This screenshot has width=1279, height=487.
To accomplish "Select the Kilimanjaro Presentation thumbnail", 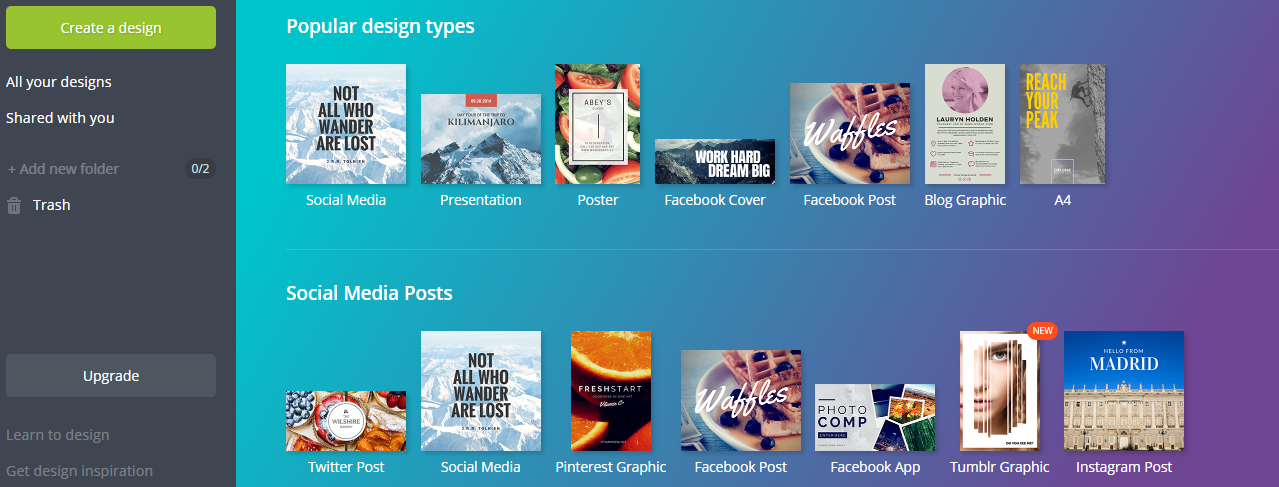I will [481, 139].
